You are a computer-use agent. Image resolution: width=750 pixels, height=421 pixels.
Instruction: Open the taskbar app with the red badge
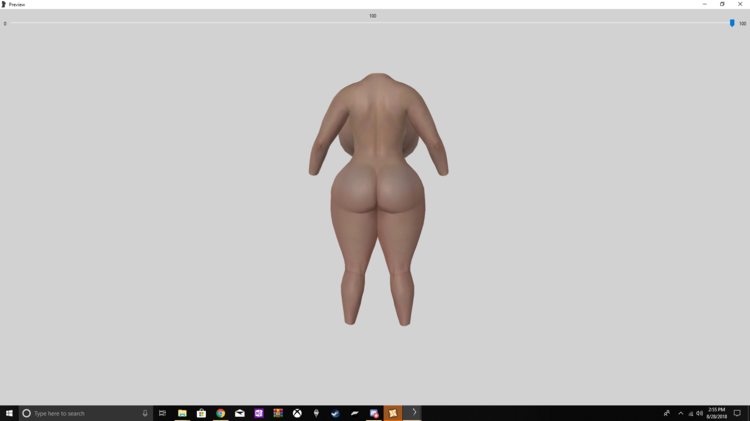click(x=374, y=413)
